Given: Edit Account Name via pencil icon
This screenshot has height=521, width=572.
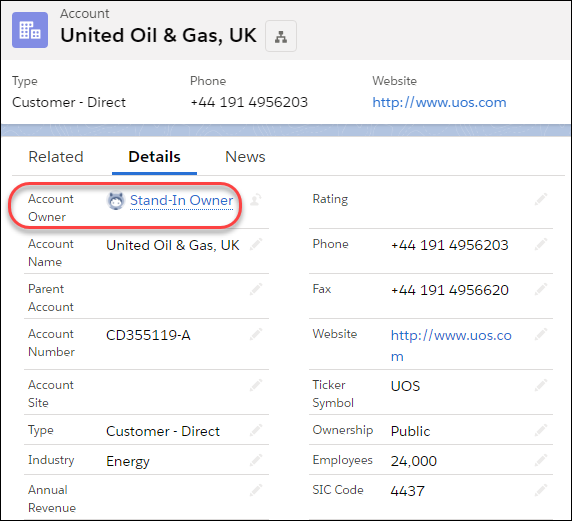Looking at the screenshot, I should pos(256,244).
